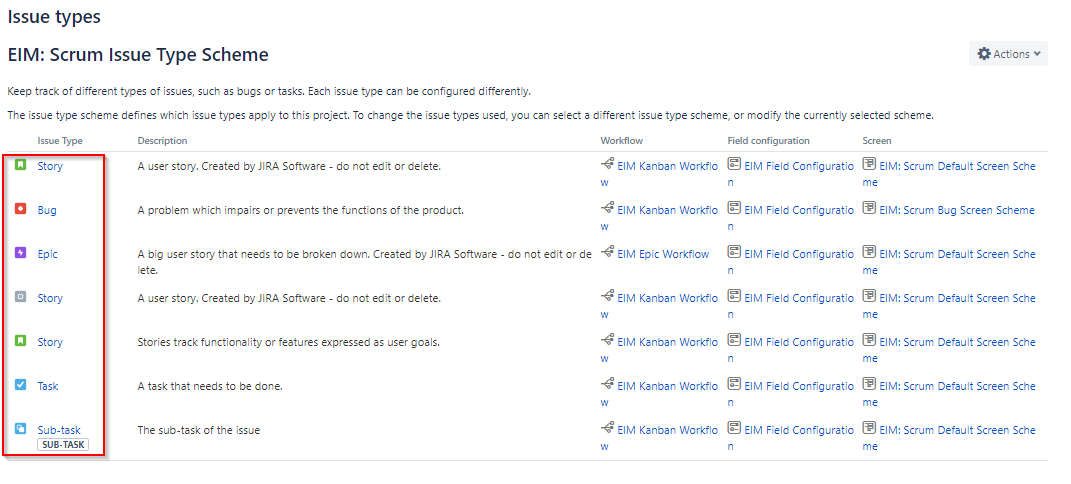Click the red Bug issue type icon
The height and width of the screenshot is (484, 1071).
pos(20,210)
